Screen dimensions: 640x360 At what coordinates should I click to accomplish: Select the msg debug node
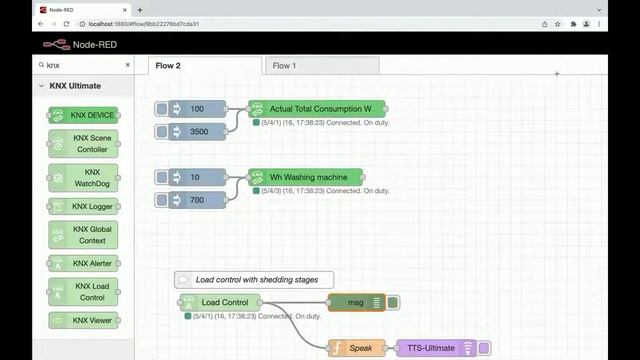(x=356, y=302)
